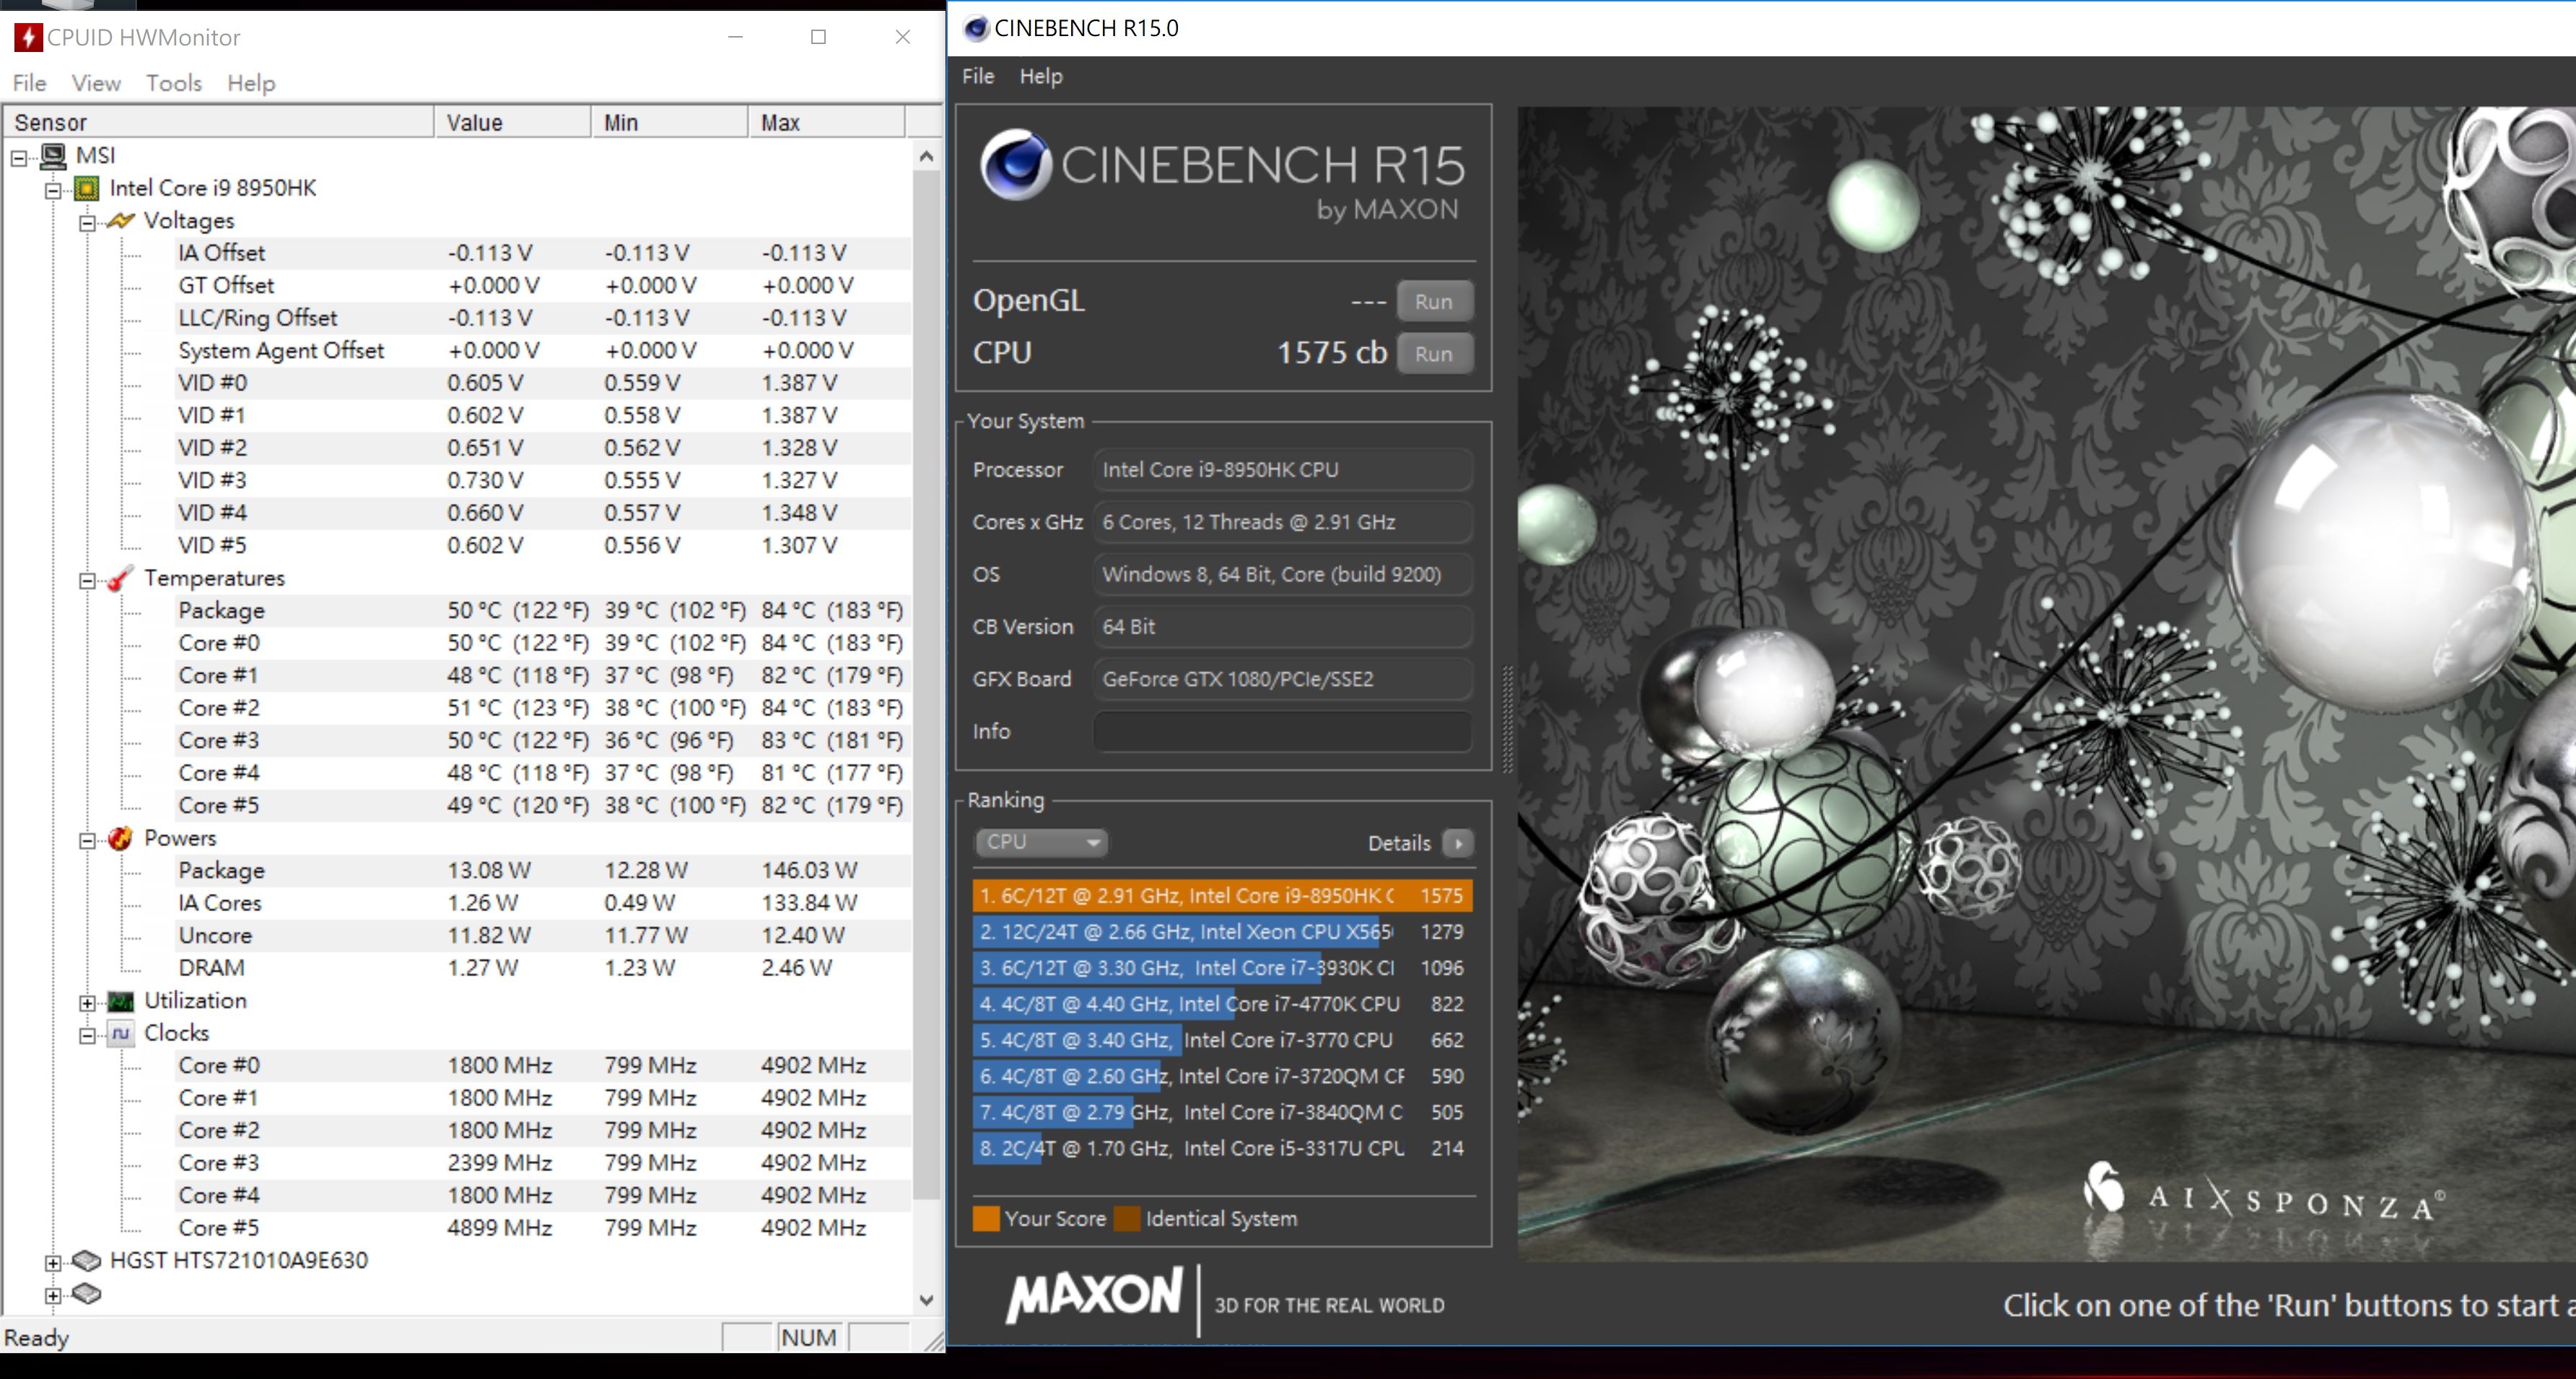Click the Value column header

513,122
